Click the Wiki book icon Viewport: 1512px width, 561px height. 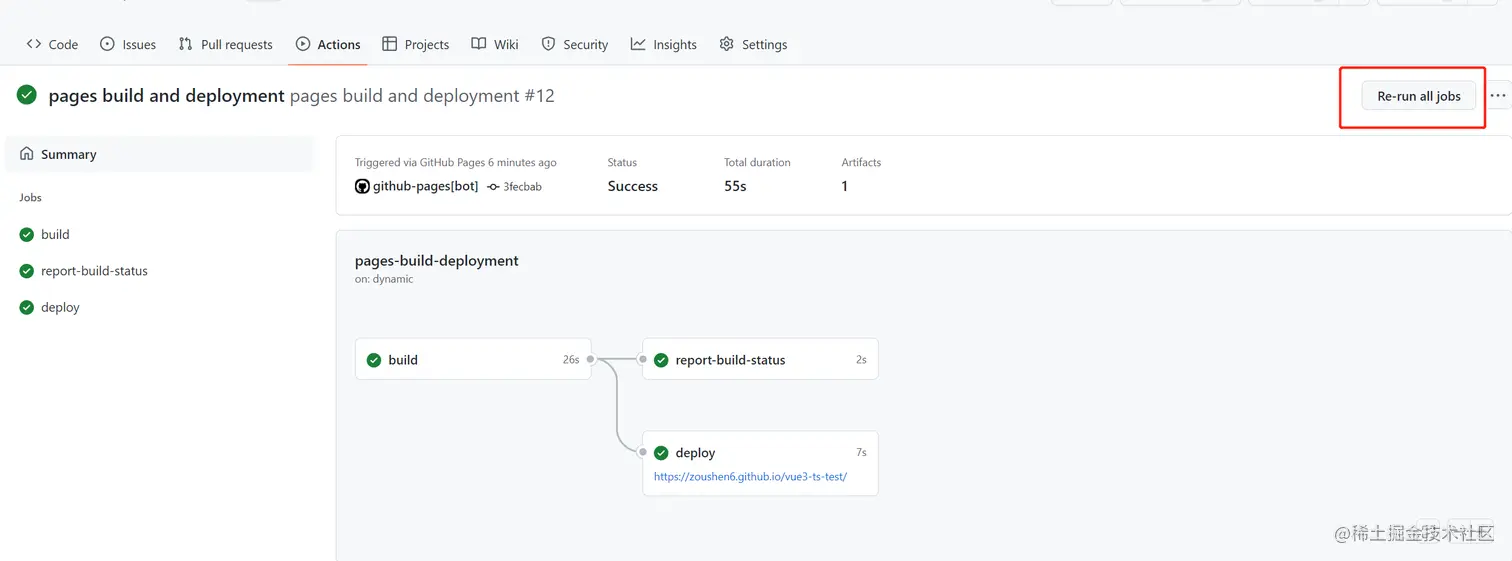(479, 44)
